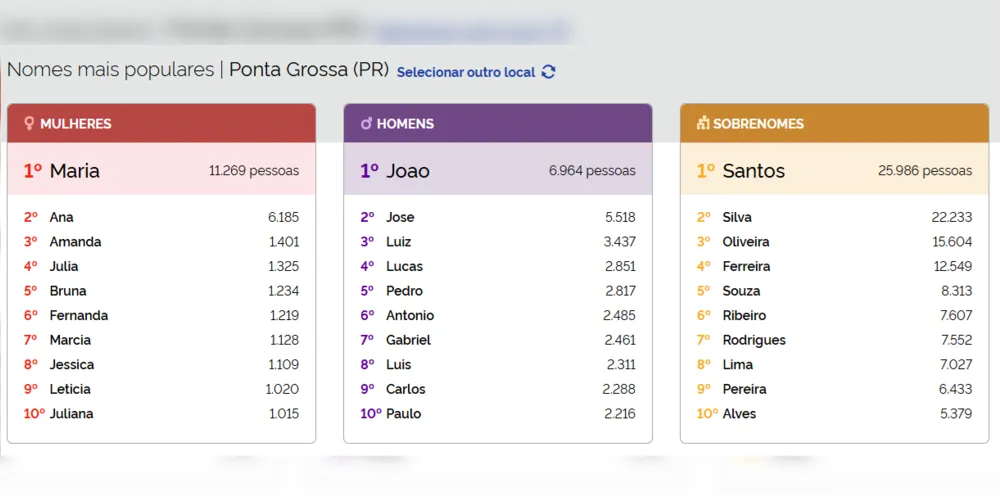
Task: Click the refresh icon beside Selecionar outro local
Action: [x=548, y=72]
